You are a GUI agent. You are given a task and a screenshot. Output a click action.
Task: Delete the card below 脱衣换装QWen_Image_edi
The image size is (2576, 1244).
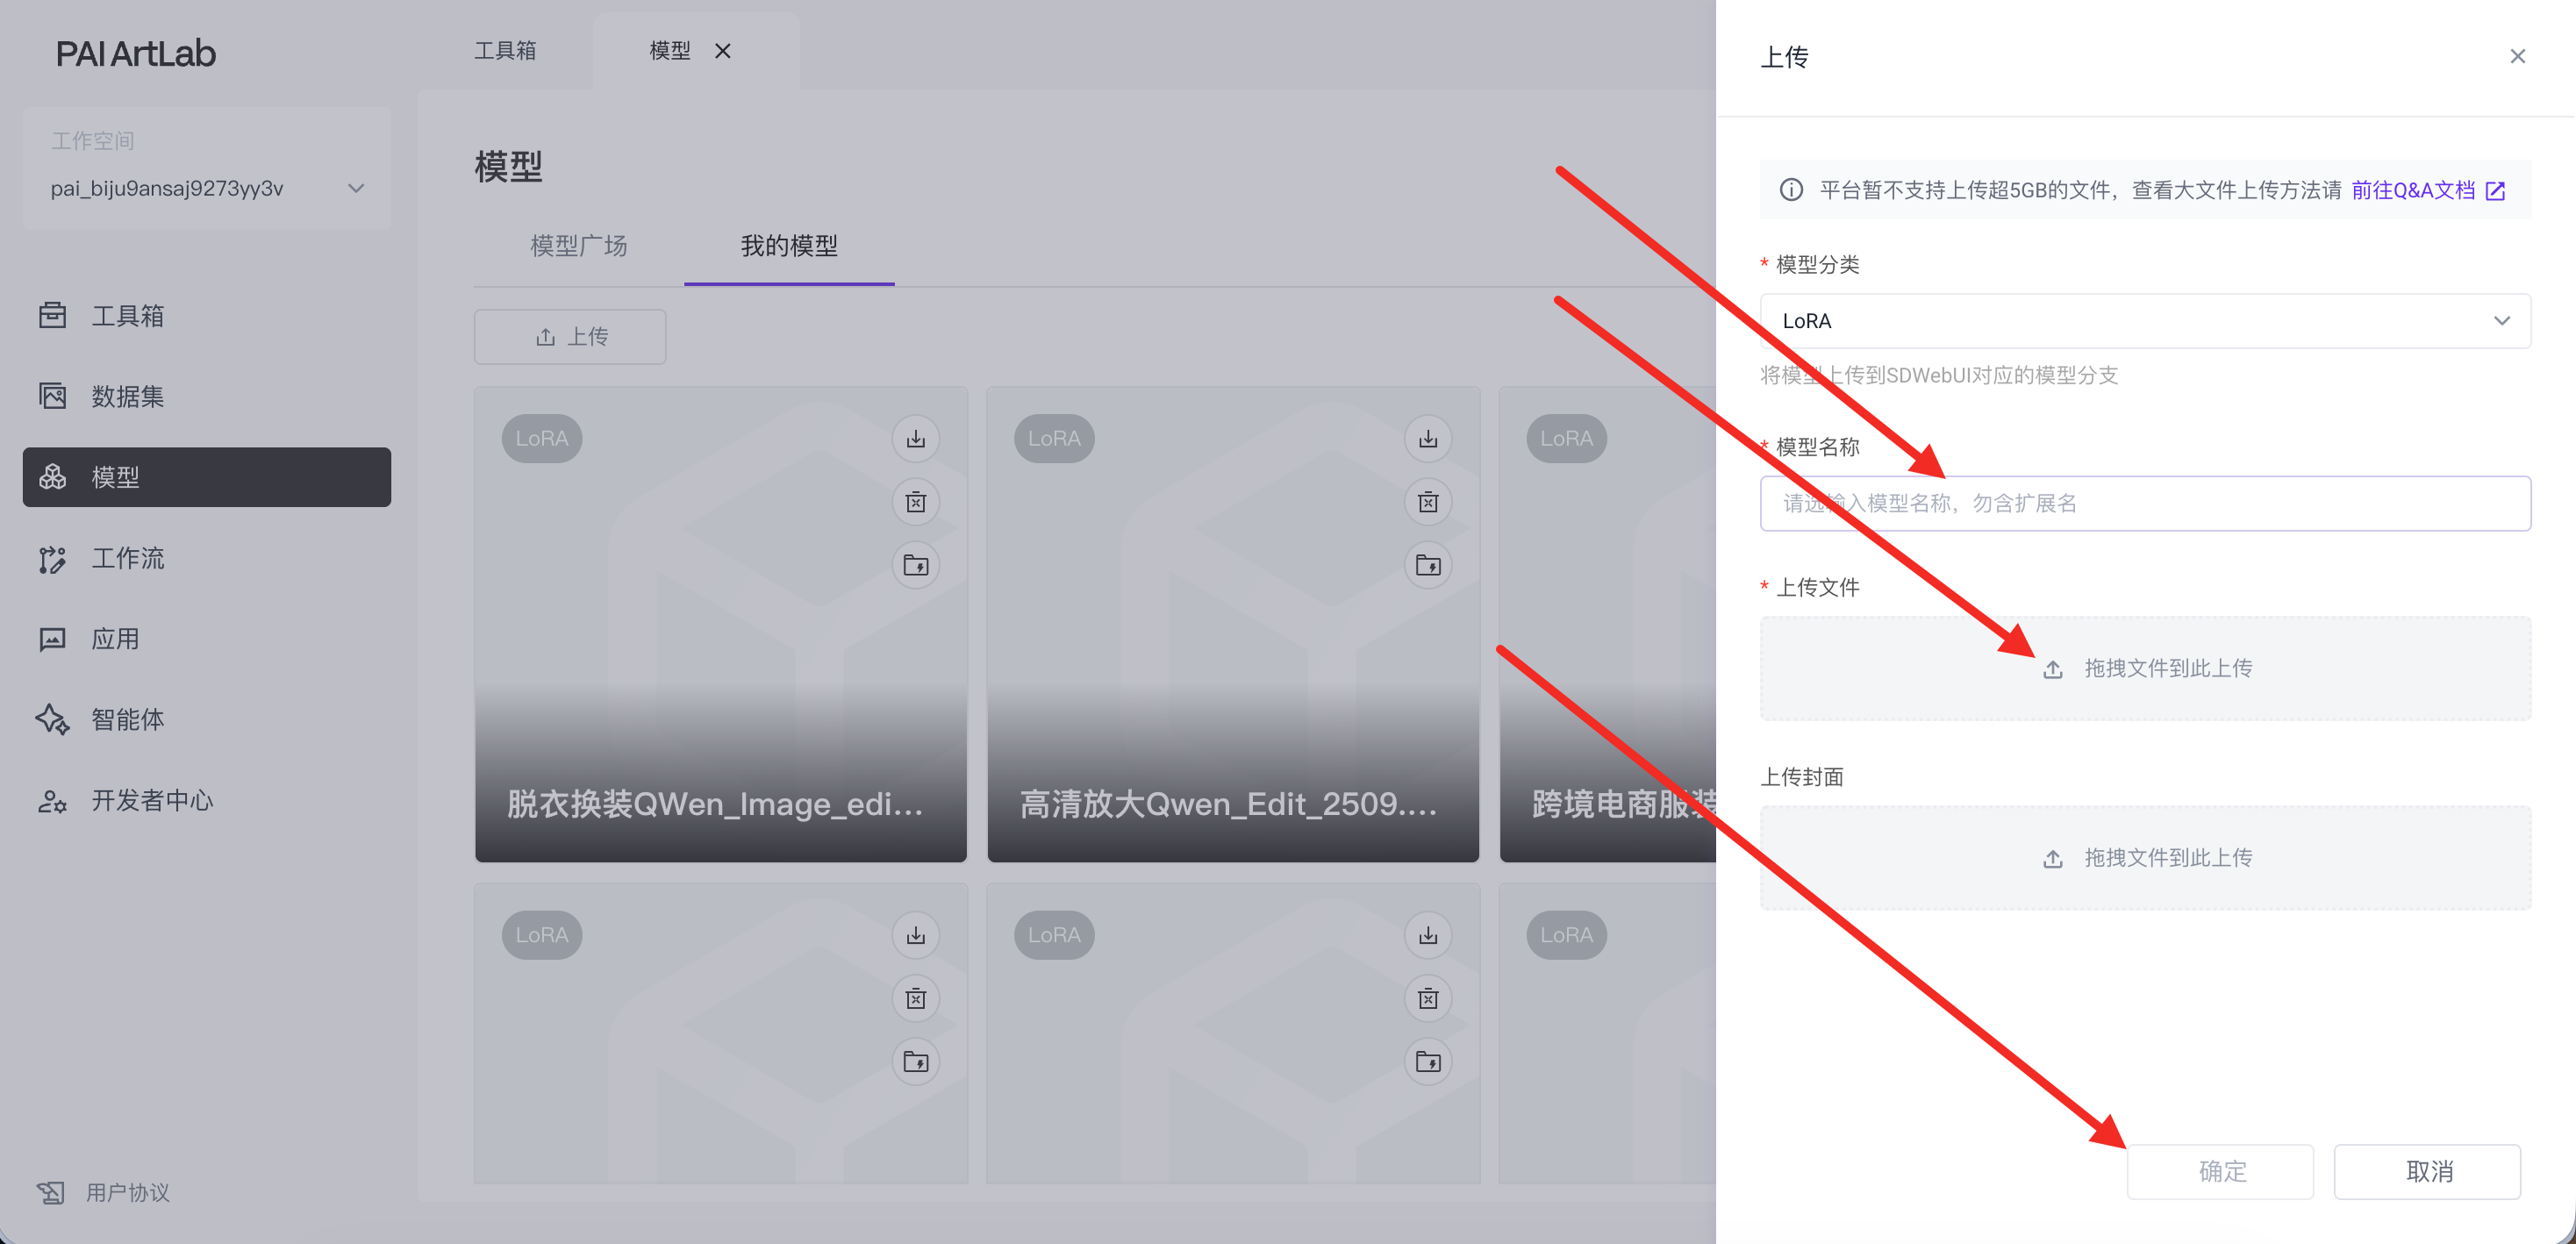coord(915,999)
